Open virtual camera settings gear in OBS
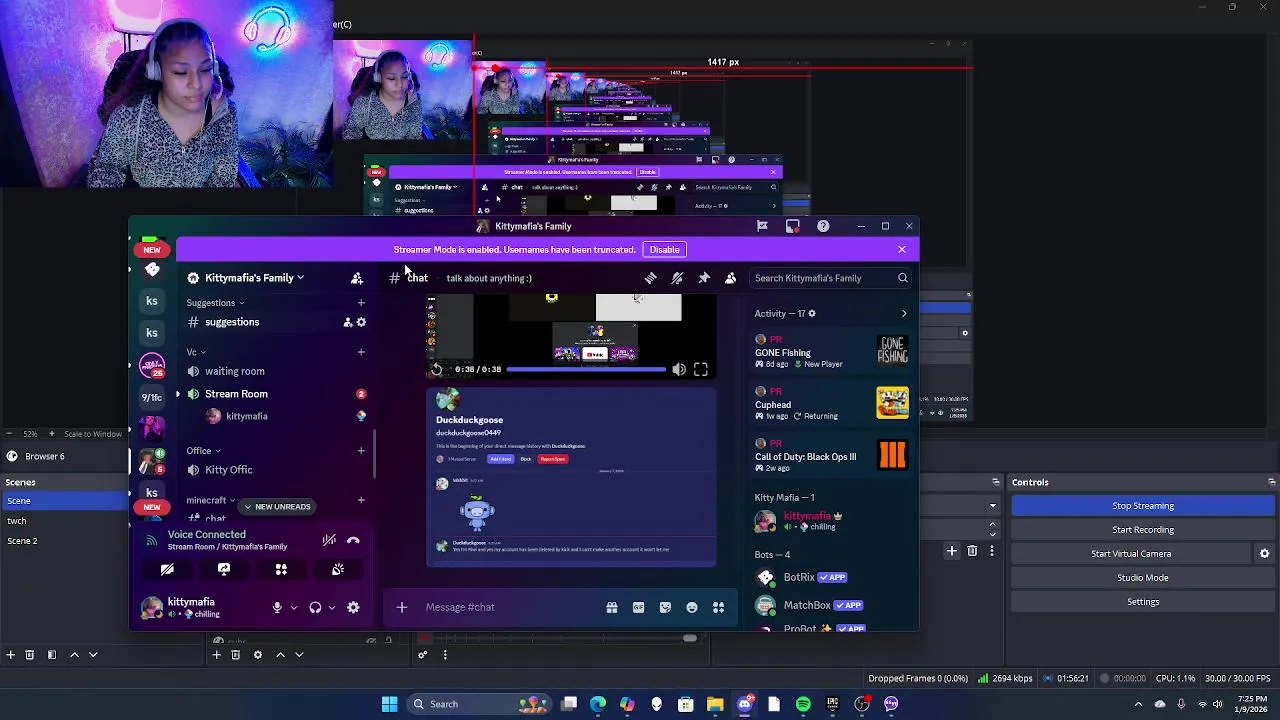1280x720 pixels. coord(1264,554)
